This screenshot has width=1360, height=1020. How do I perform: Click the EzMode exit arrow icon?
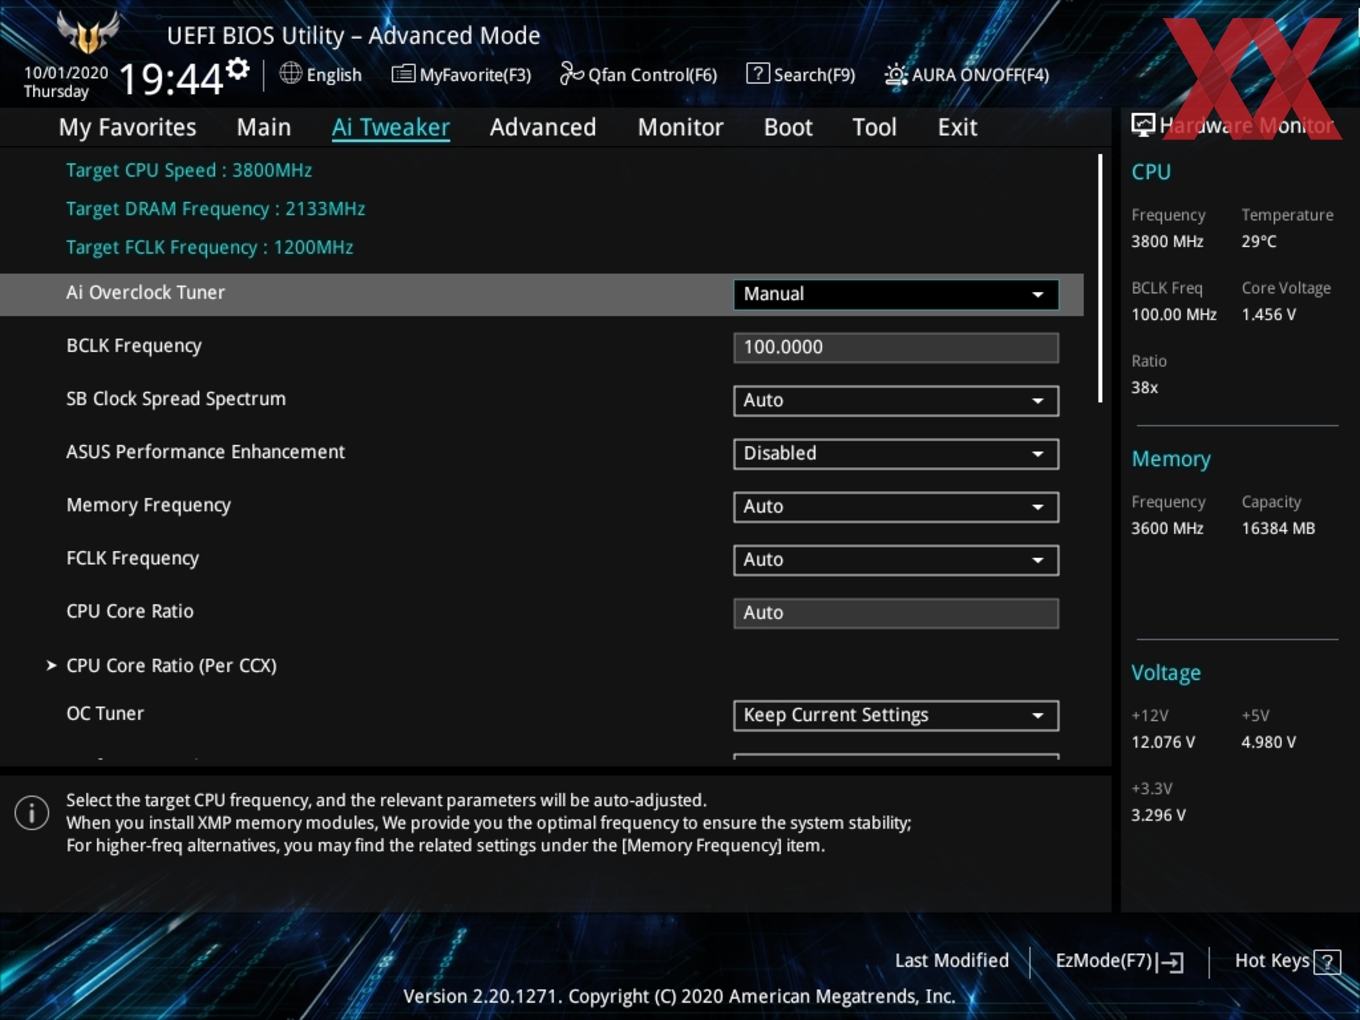[1170, 962]
